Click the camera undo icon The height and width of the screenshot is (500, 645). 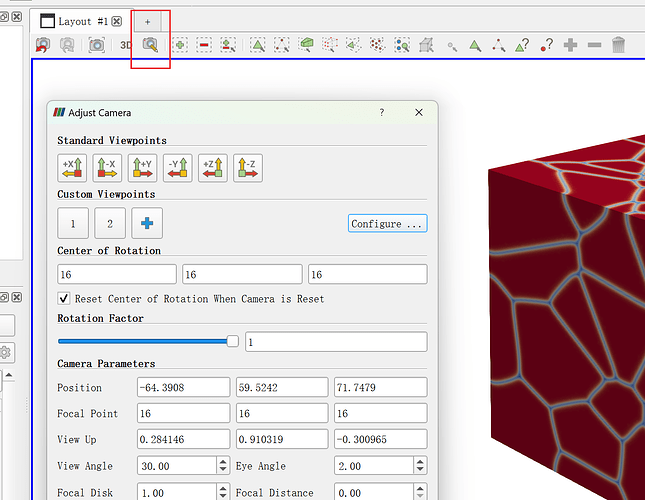[43, 45]
